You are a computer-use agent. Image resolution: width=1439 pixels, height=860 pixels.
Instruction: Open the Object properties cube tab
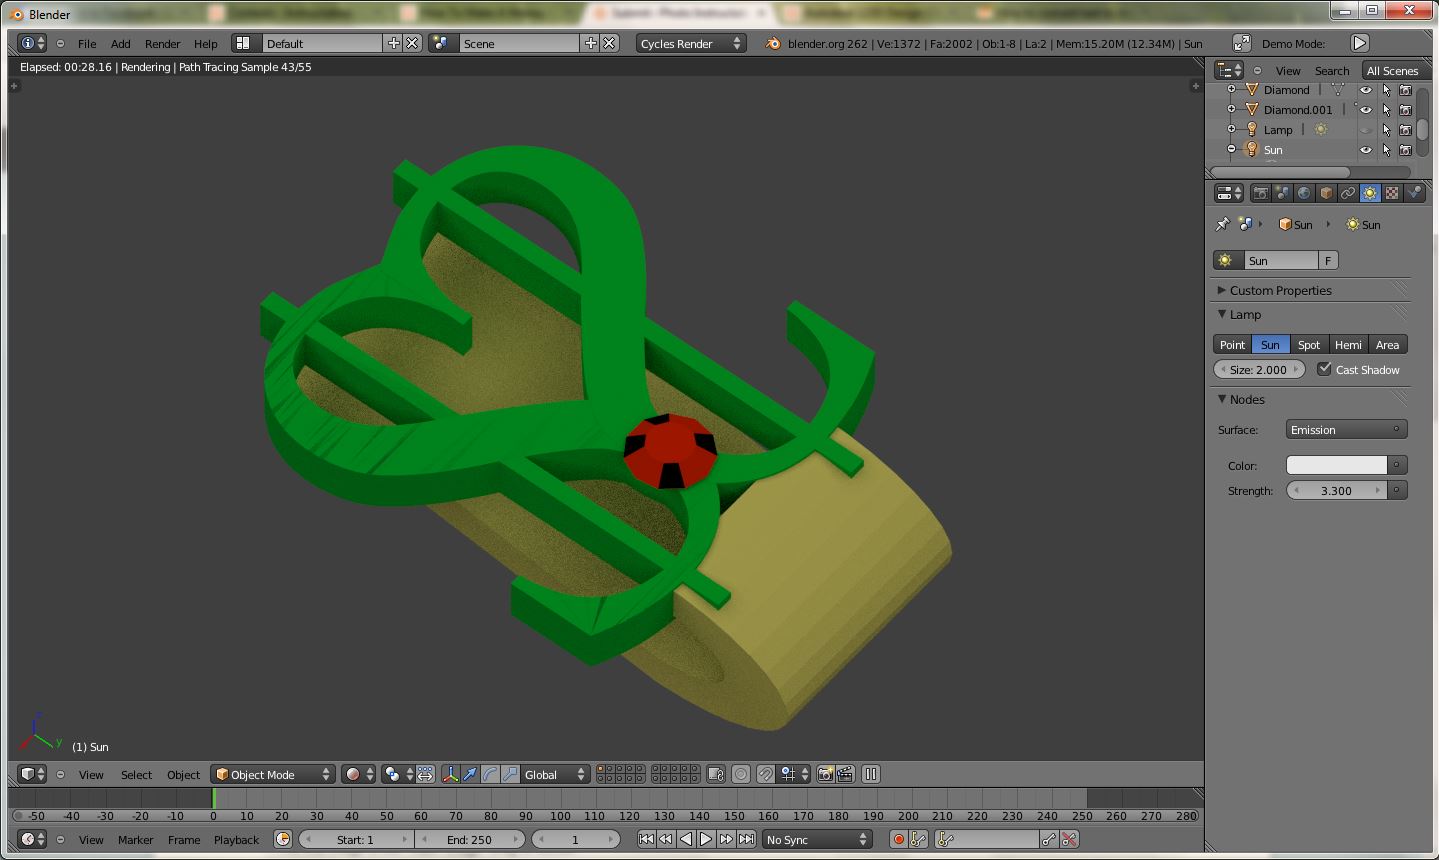1327,193
